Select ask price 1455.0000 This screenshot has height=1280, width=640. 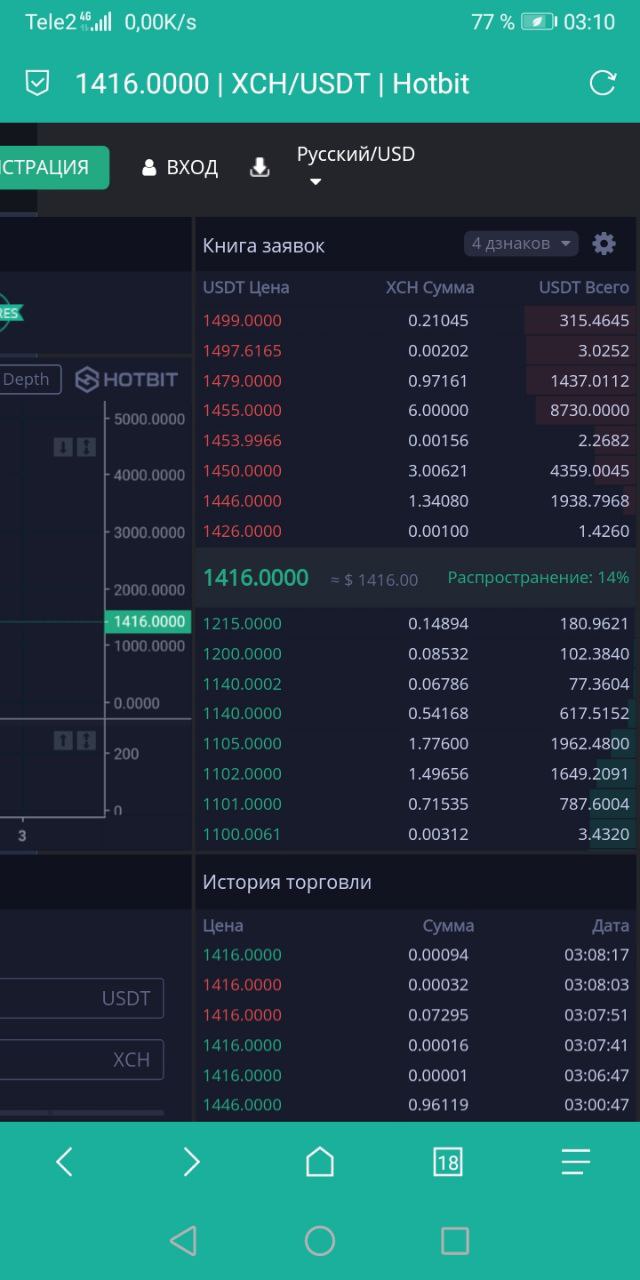tap(242, 410)
